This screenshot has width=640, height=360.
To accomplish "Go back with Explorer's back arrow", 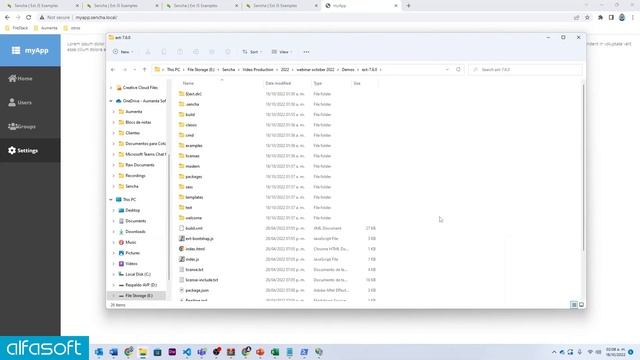I will [x=113, y=70].
